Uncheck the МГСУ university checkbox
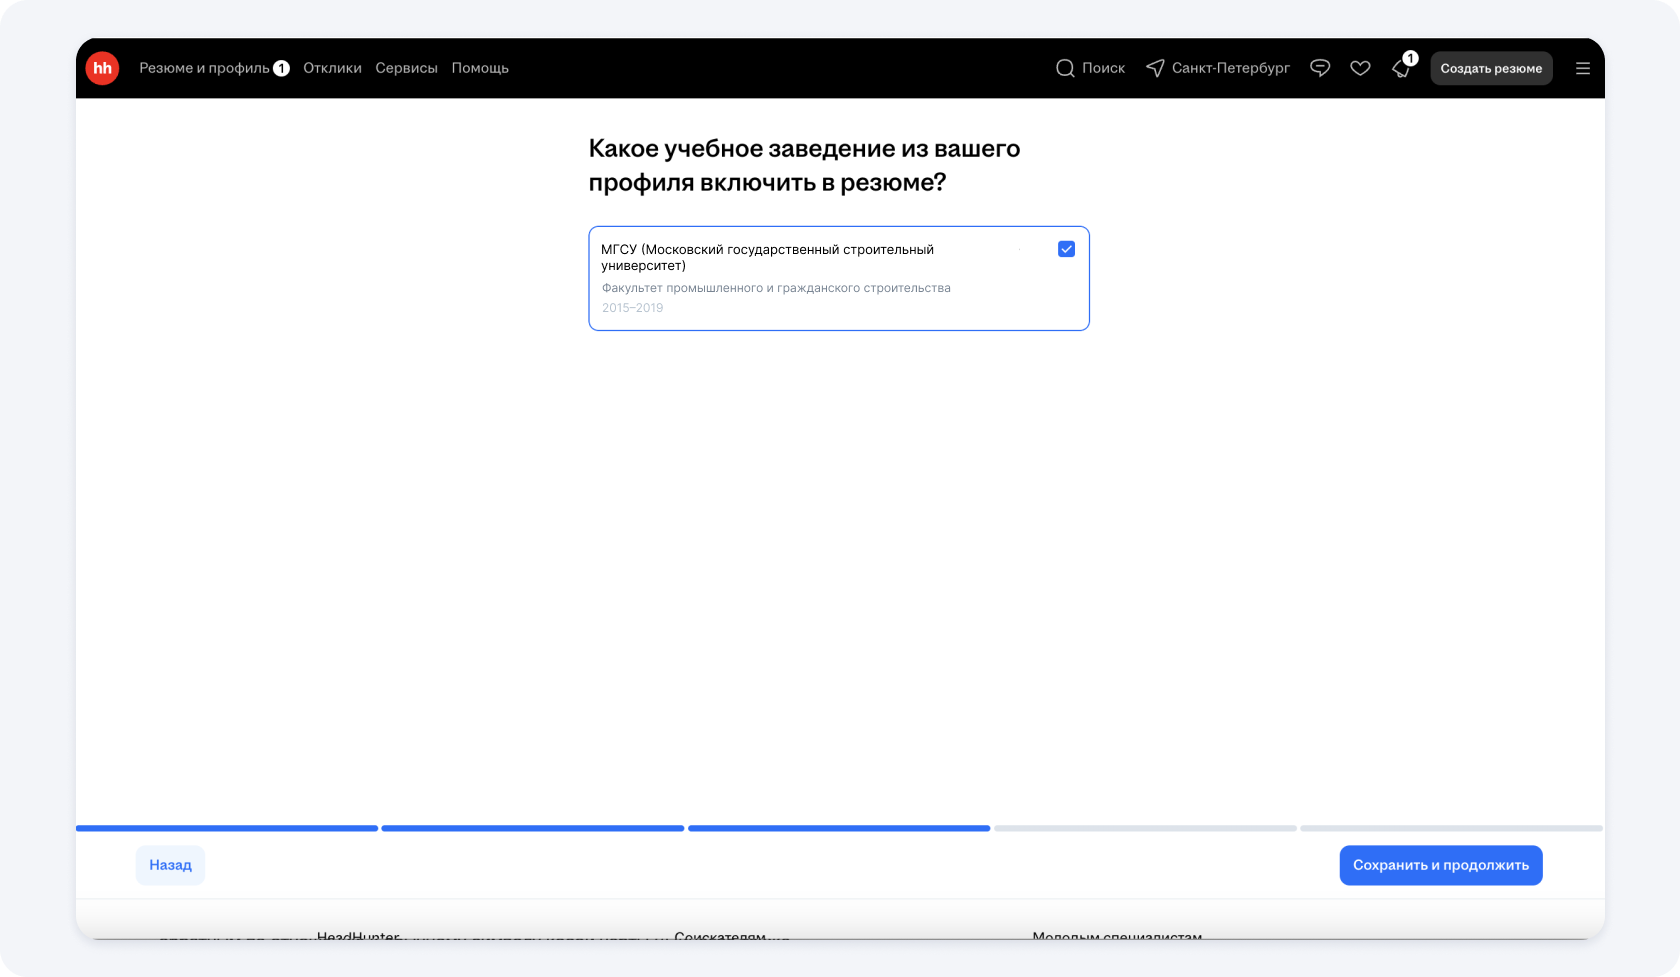The height and width of the screenshot is (977, 1680). coord(1066,249)
